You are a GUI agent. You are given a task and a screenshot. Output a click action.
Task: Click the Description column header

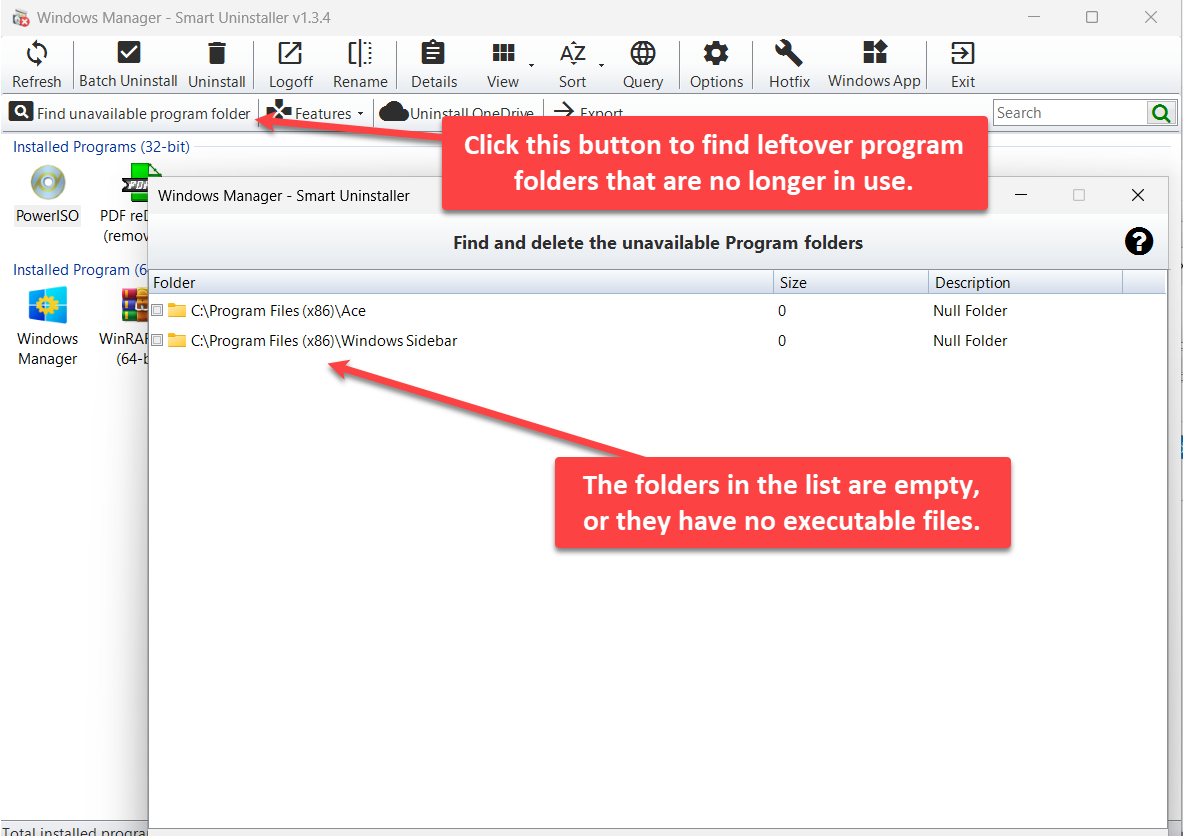pyautogui.click(x=1025, y=283)
